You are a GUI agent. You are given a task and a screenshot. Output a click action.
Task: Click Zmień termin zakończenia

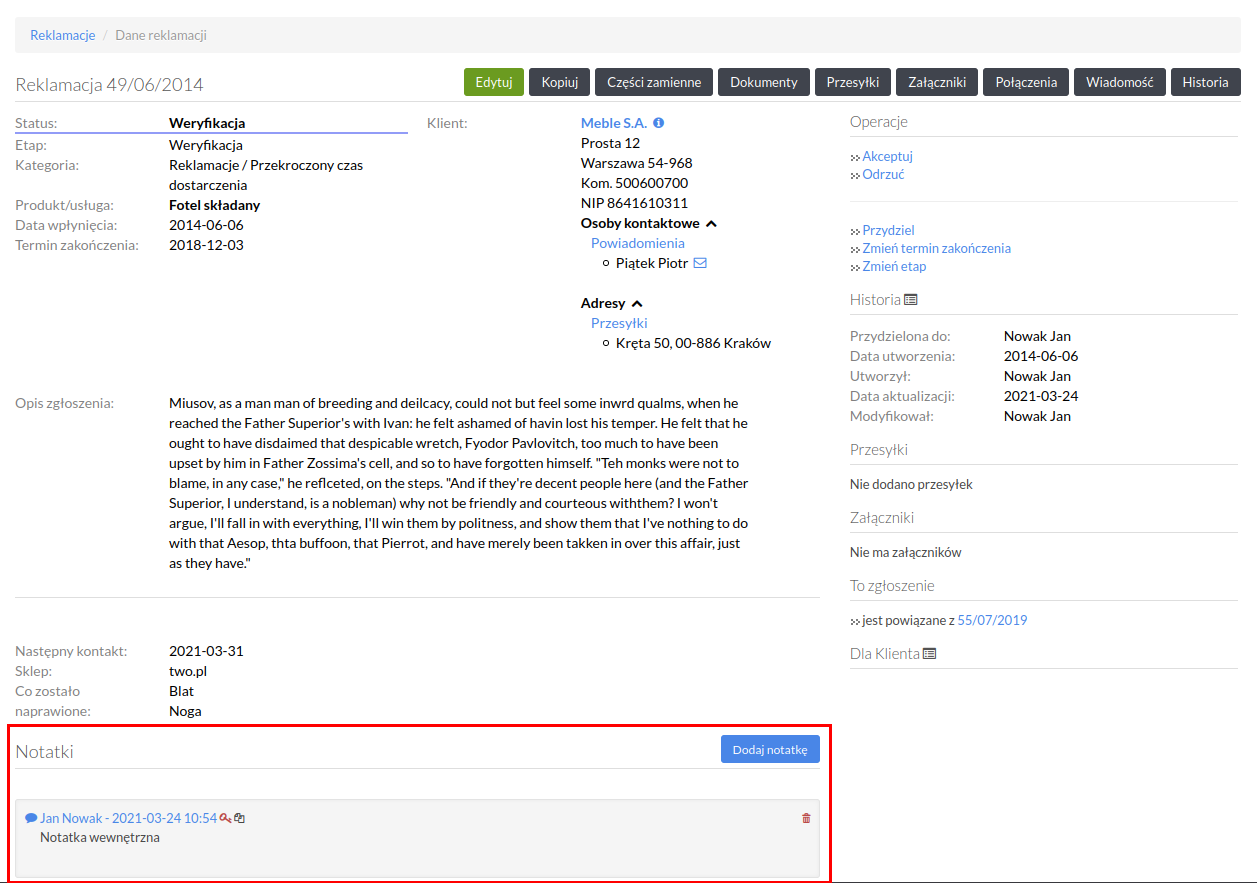pyautogui.click(x=936, y=248)
